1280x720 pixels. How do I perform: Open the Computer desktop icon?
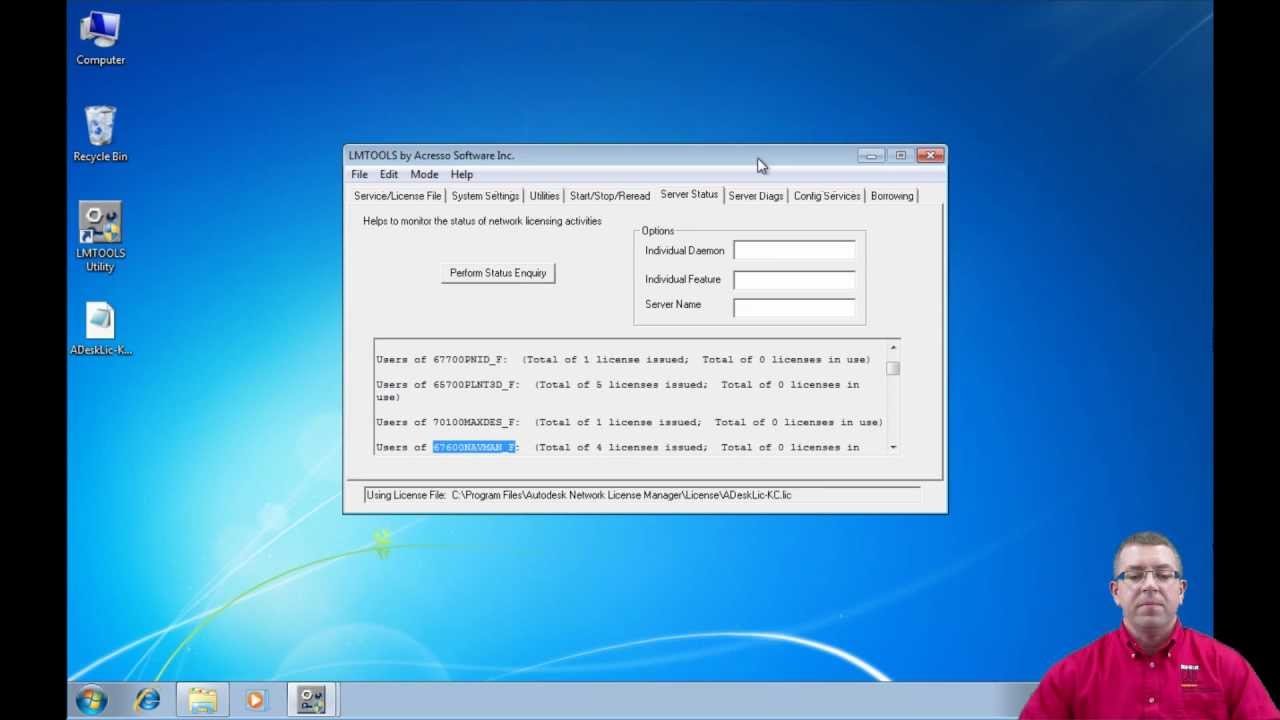point(100,38)
